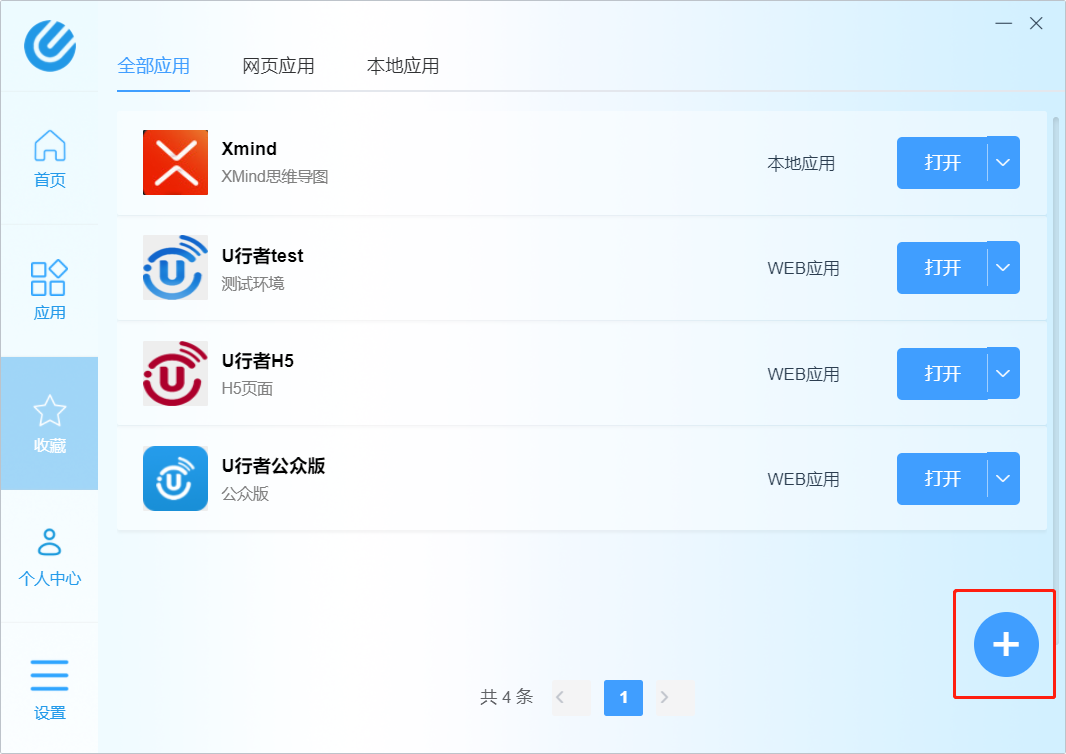Close the application window
Image resolution: width=1066 pixels, height=754 pixels.
1036,23
